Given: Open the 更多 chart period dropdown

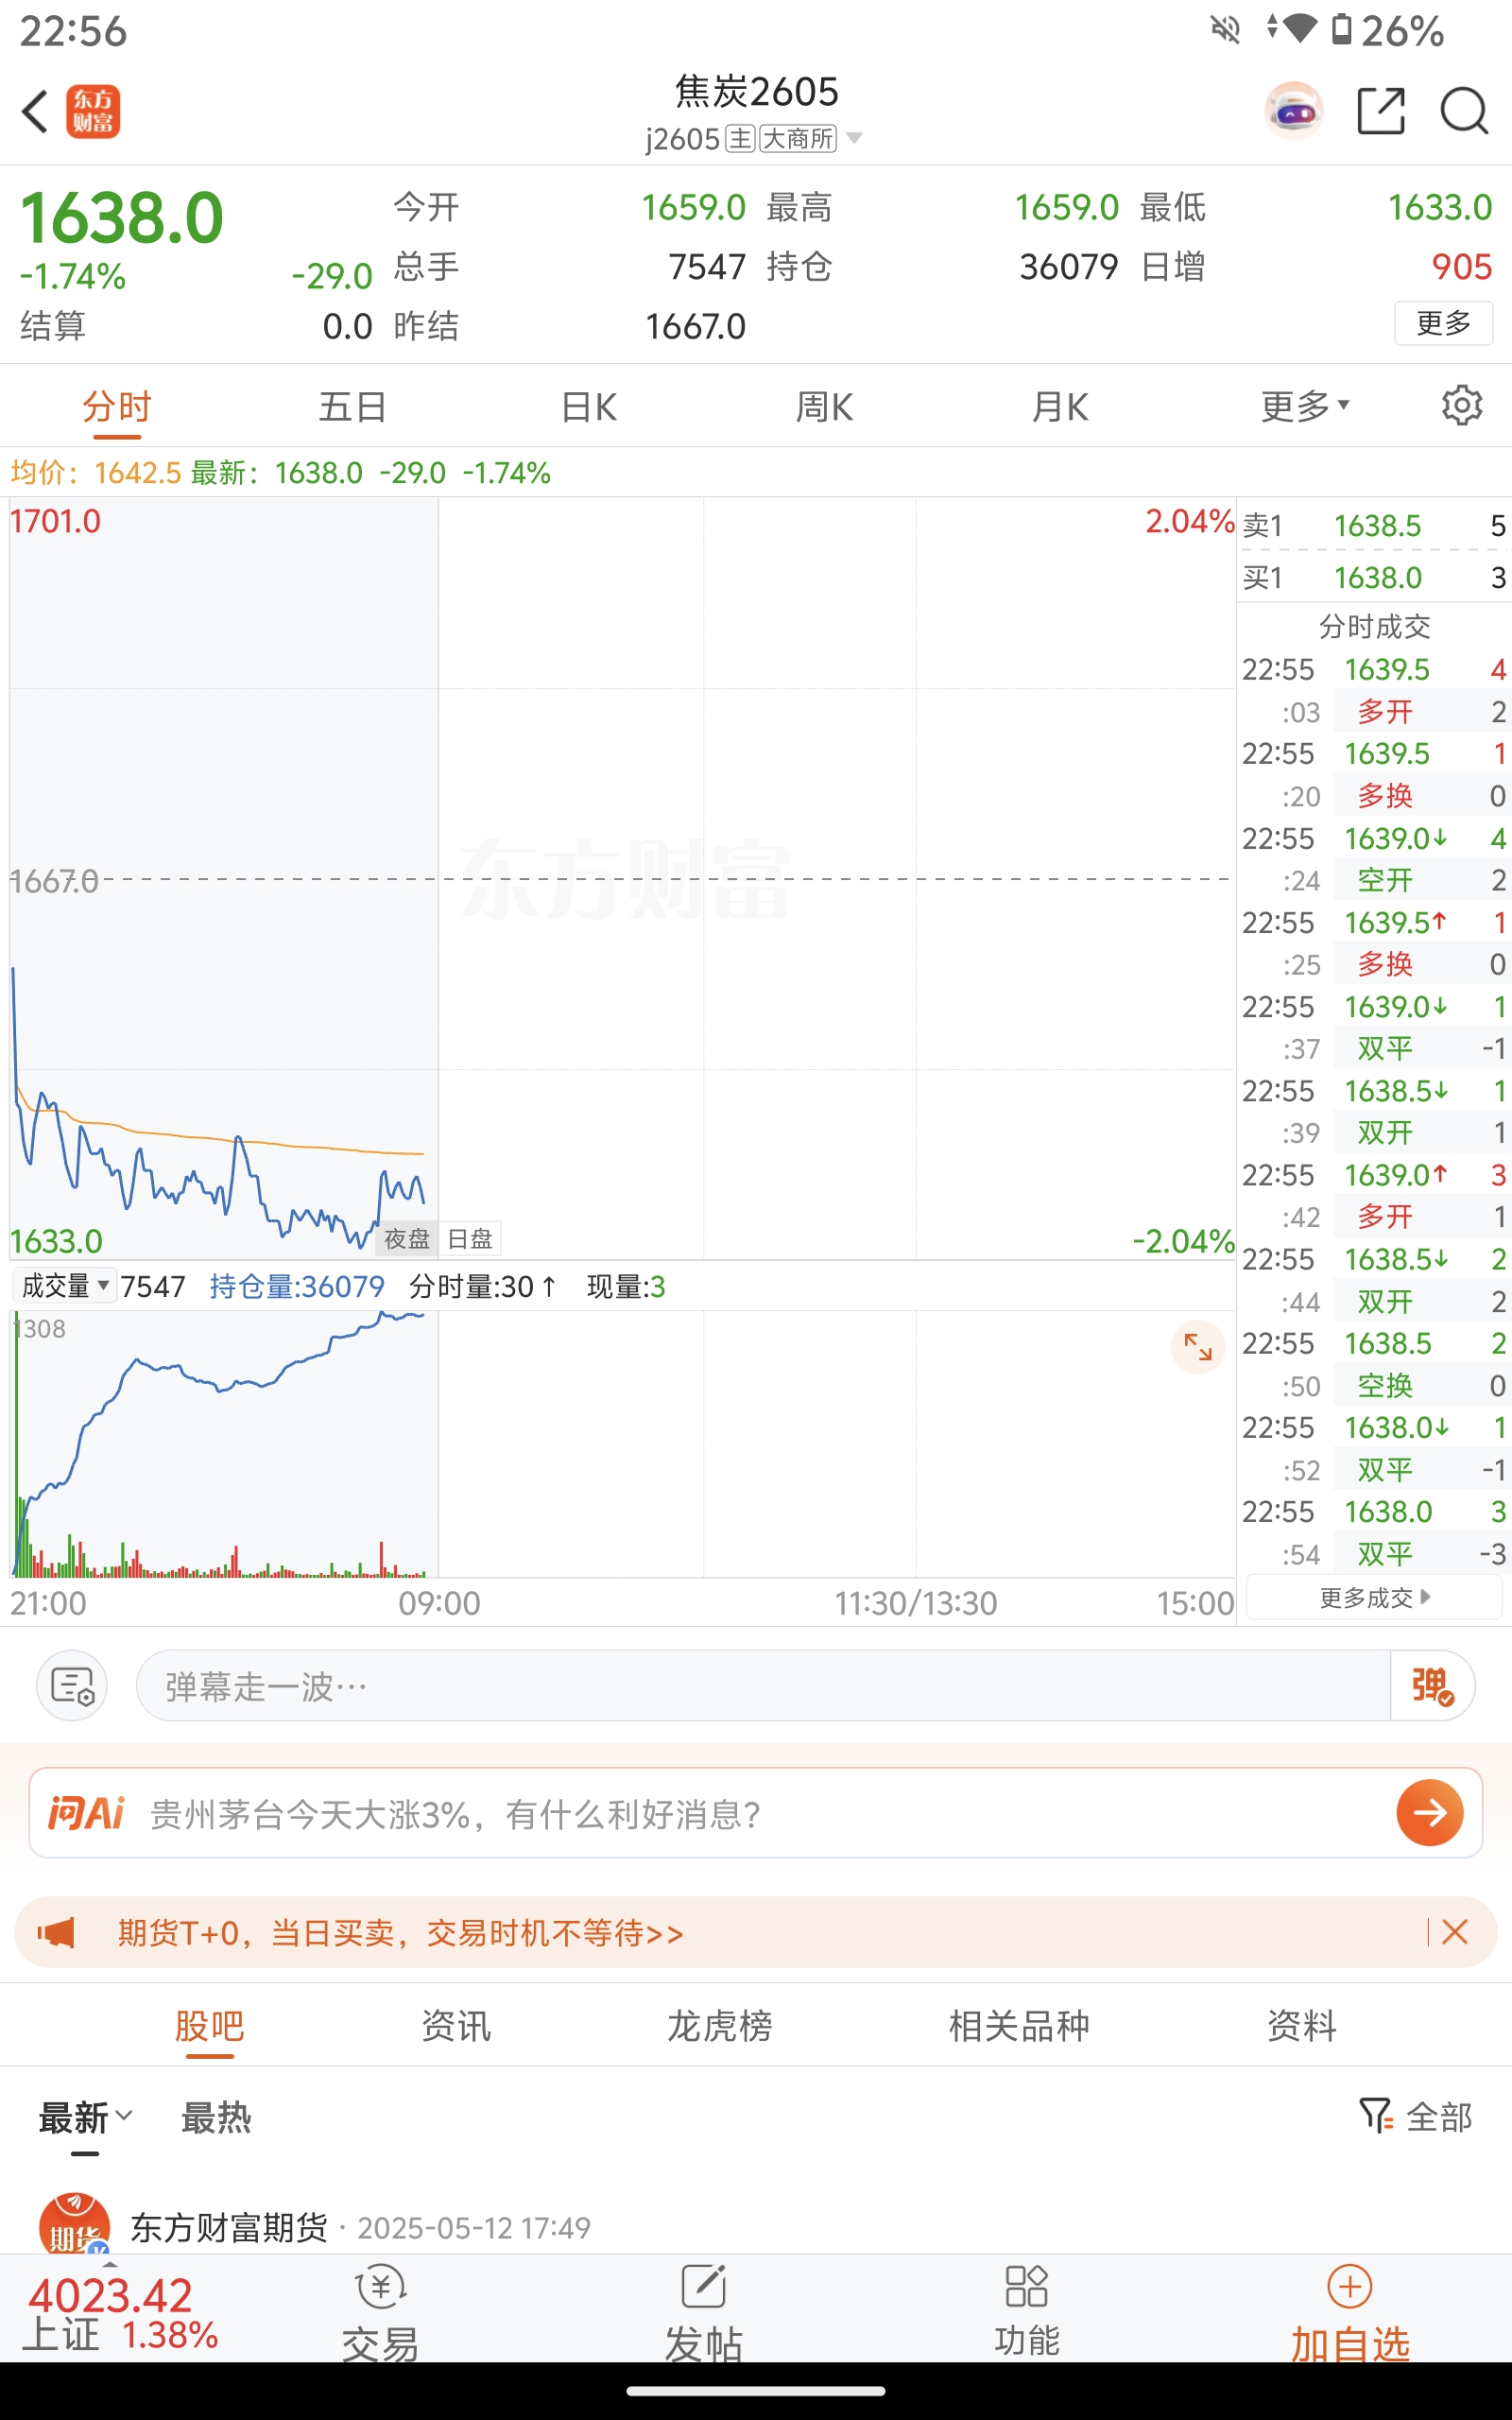Looking at the screenshot, I should pyautogui.click(x=1304, y=406).
